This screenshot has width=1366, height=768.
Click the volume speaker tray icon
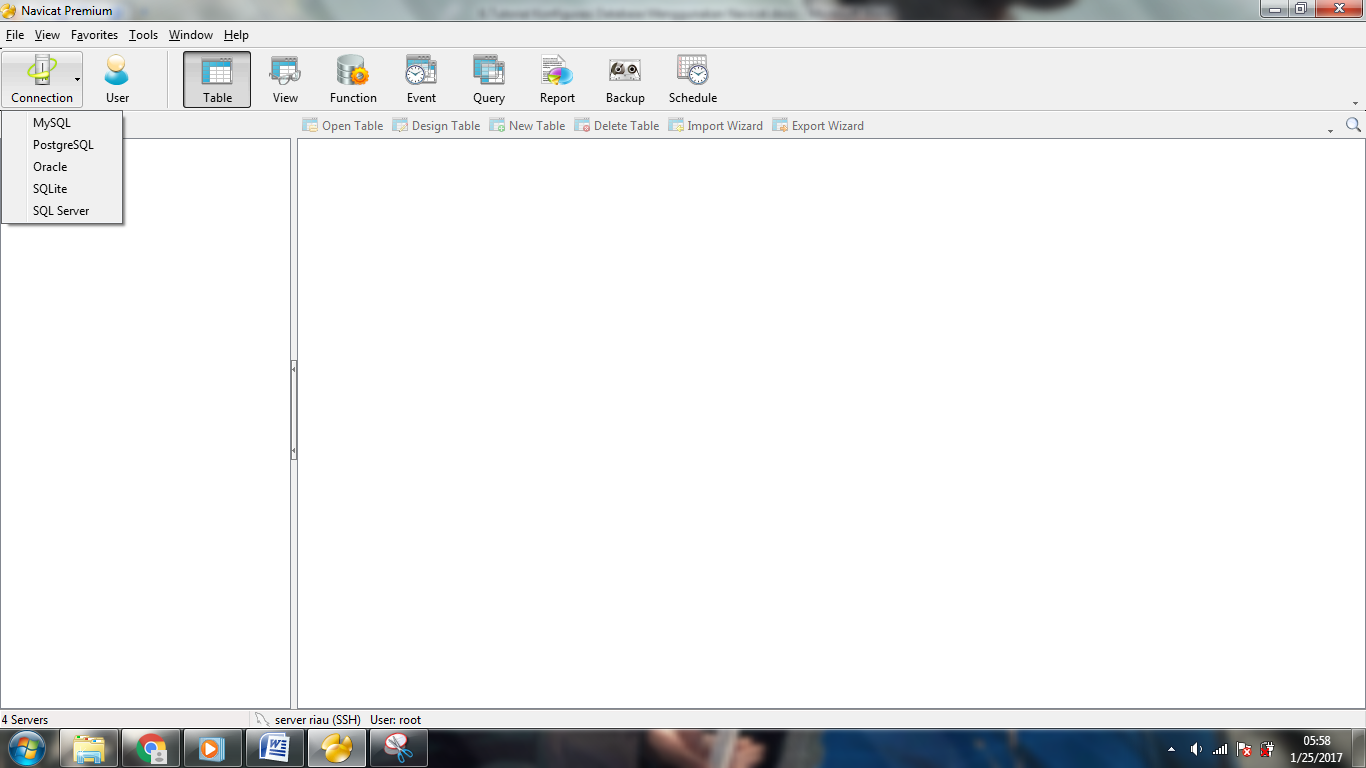1197,749
